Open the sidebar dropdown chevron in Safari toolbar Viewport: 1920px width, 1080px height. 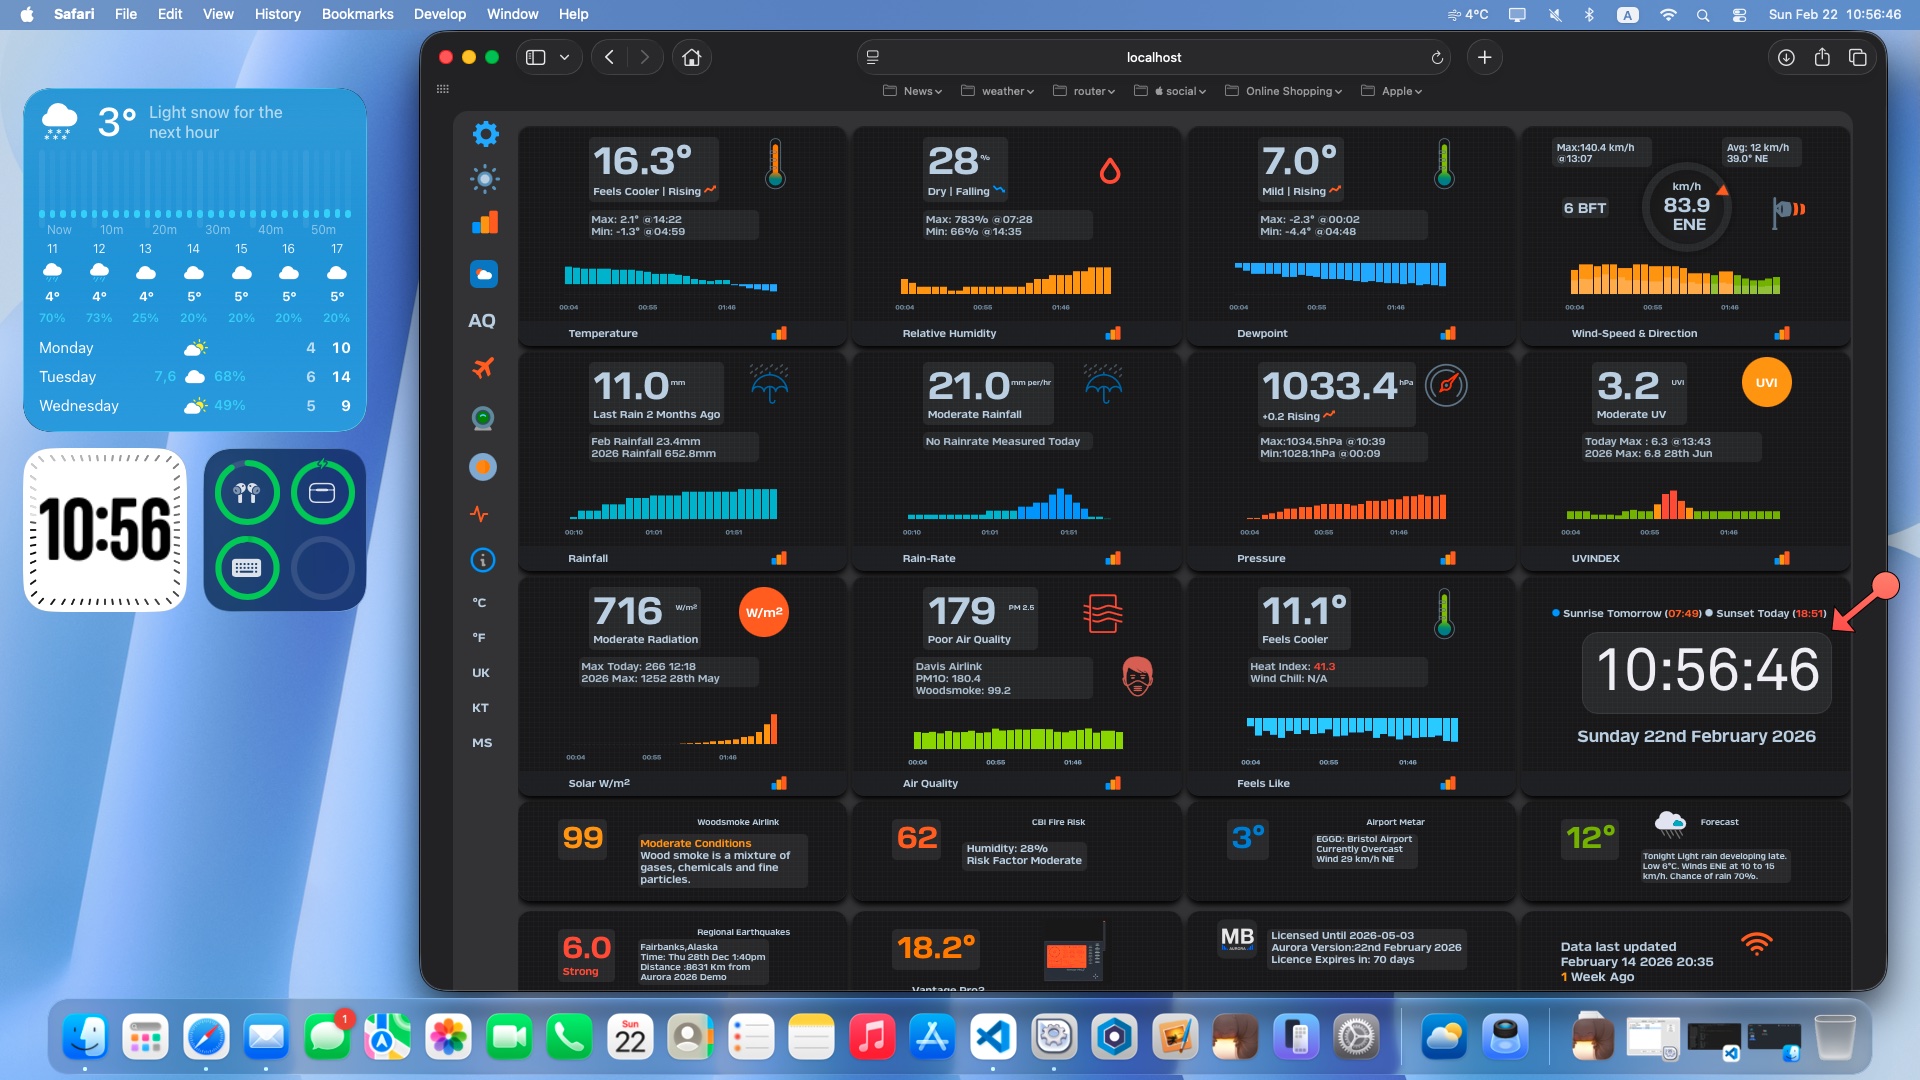pyautogui.click(x=565, y=58)
